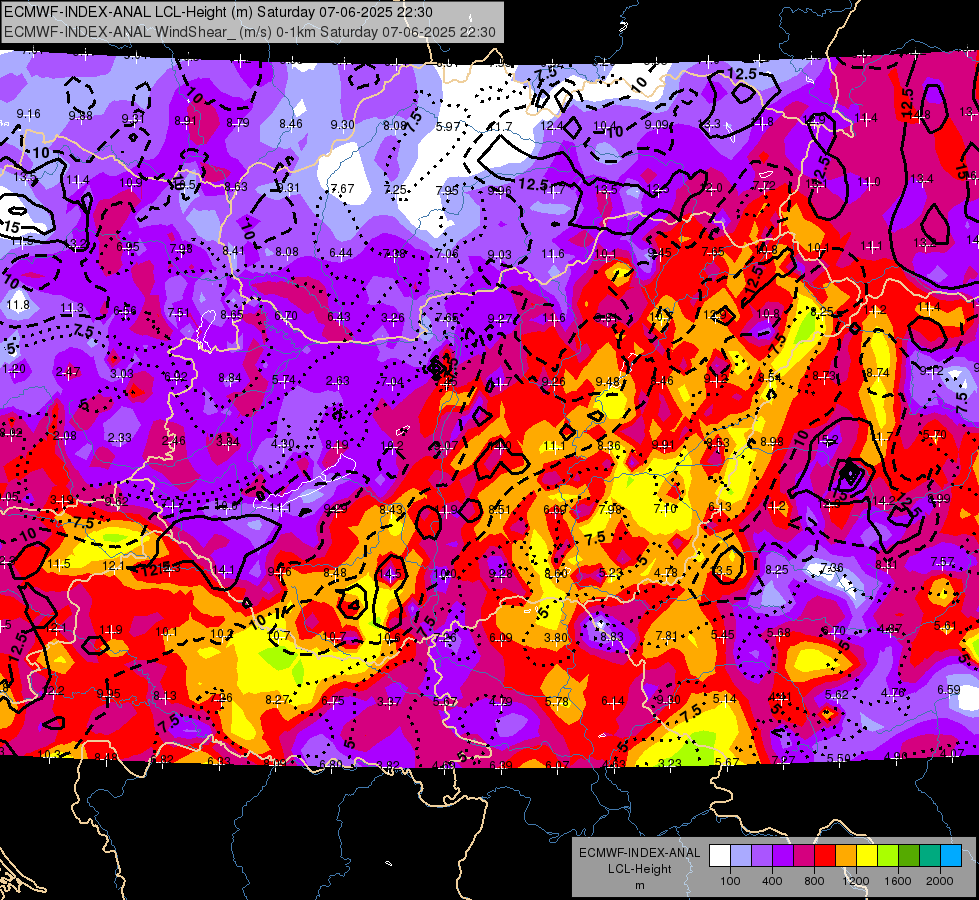Viewport: 979px width, 900px height.
Task: Click the map value 9.16
Action: 29,114
